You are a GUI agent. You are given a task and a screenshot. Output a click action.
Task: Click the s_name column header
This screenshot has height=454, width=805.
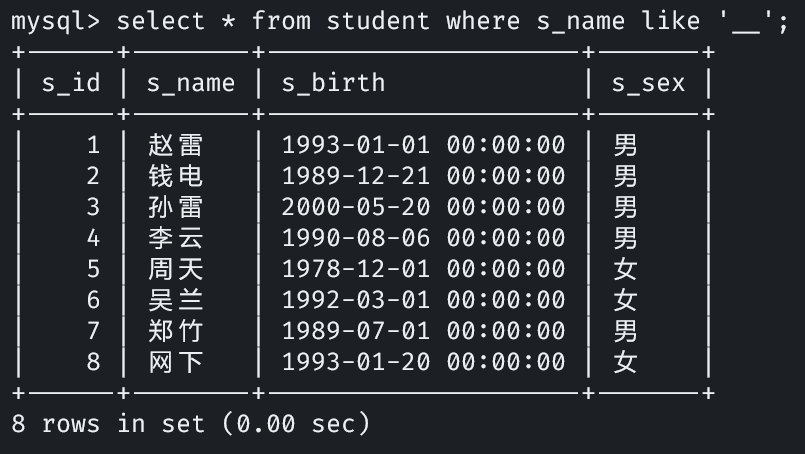(x=191, y=83)
